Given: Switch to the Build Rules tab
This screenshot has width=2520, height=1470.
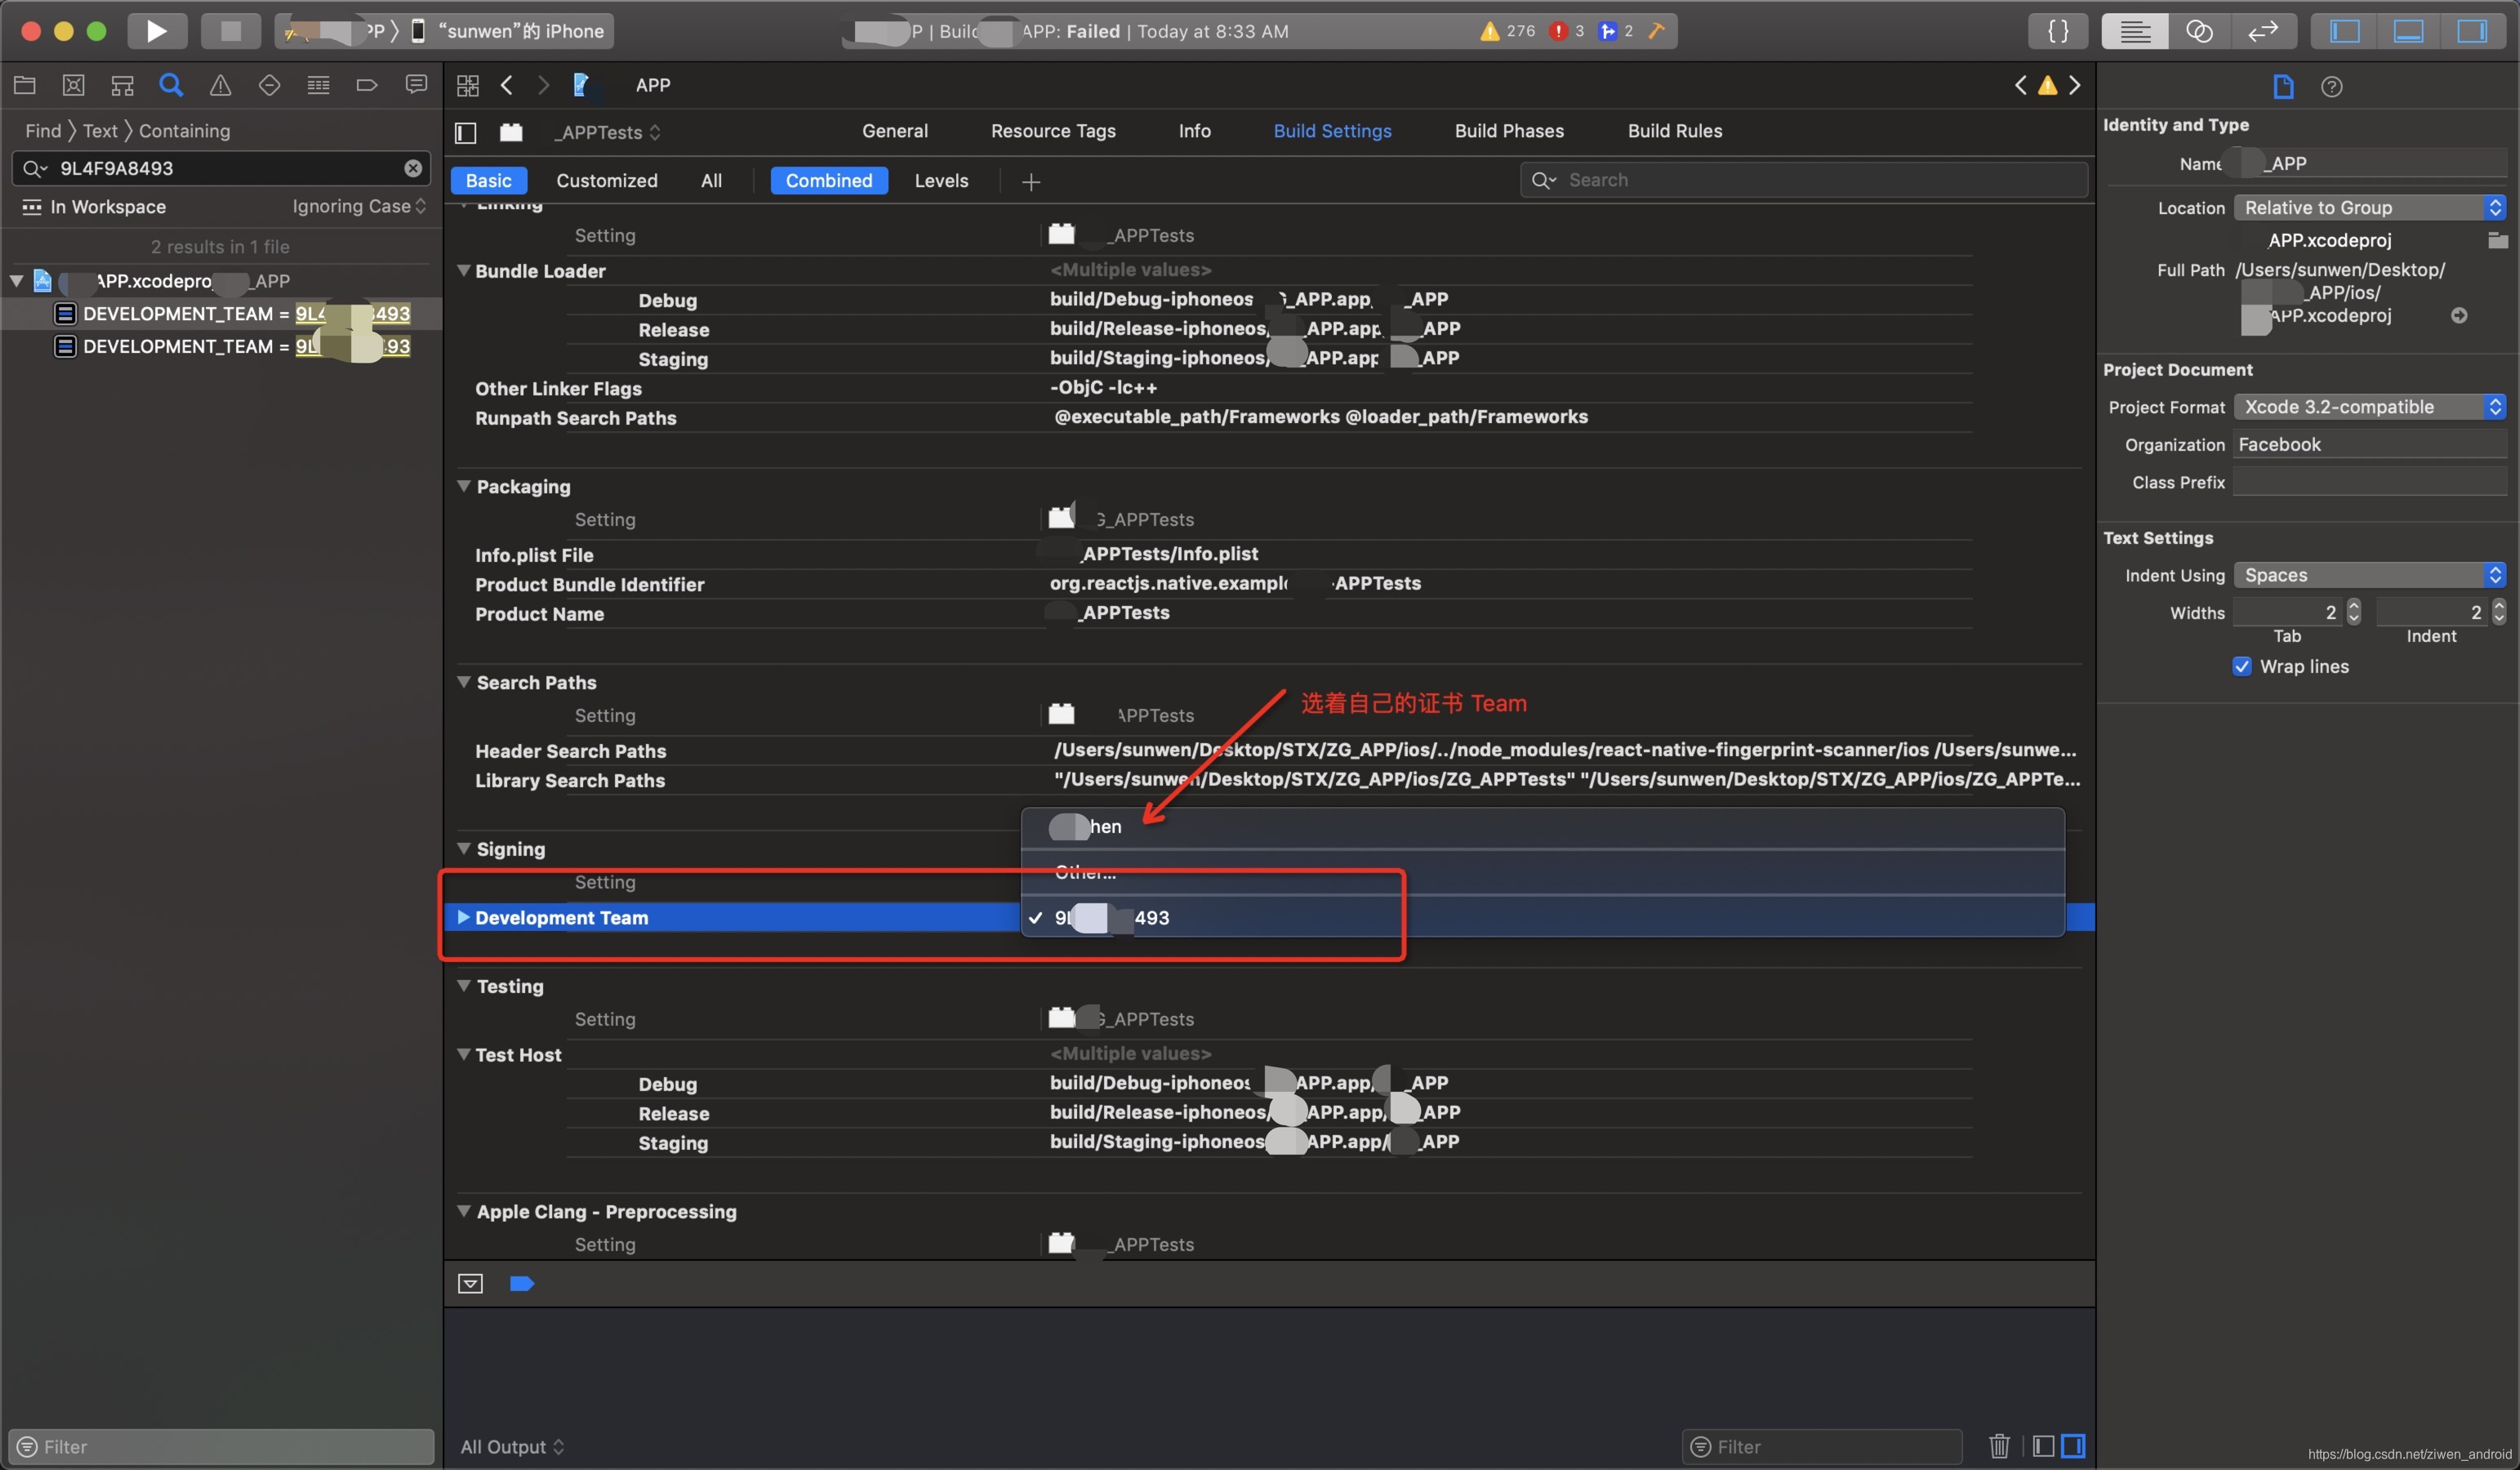Looking at the screenshot, I should 1675,131.
